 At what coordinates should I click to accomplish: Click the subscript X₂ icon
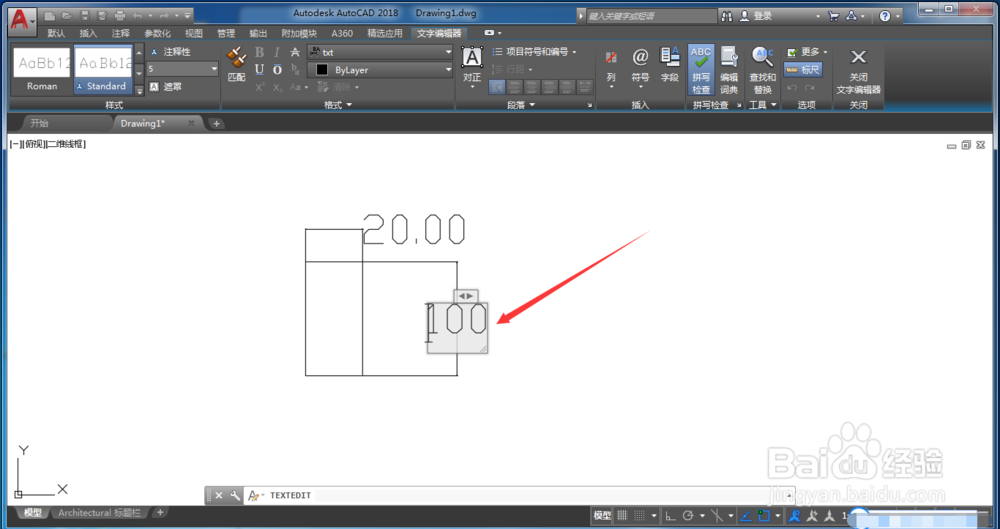coord(277,87)
